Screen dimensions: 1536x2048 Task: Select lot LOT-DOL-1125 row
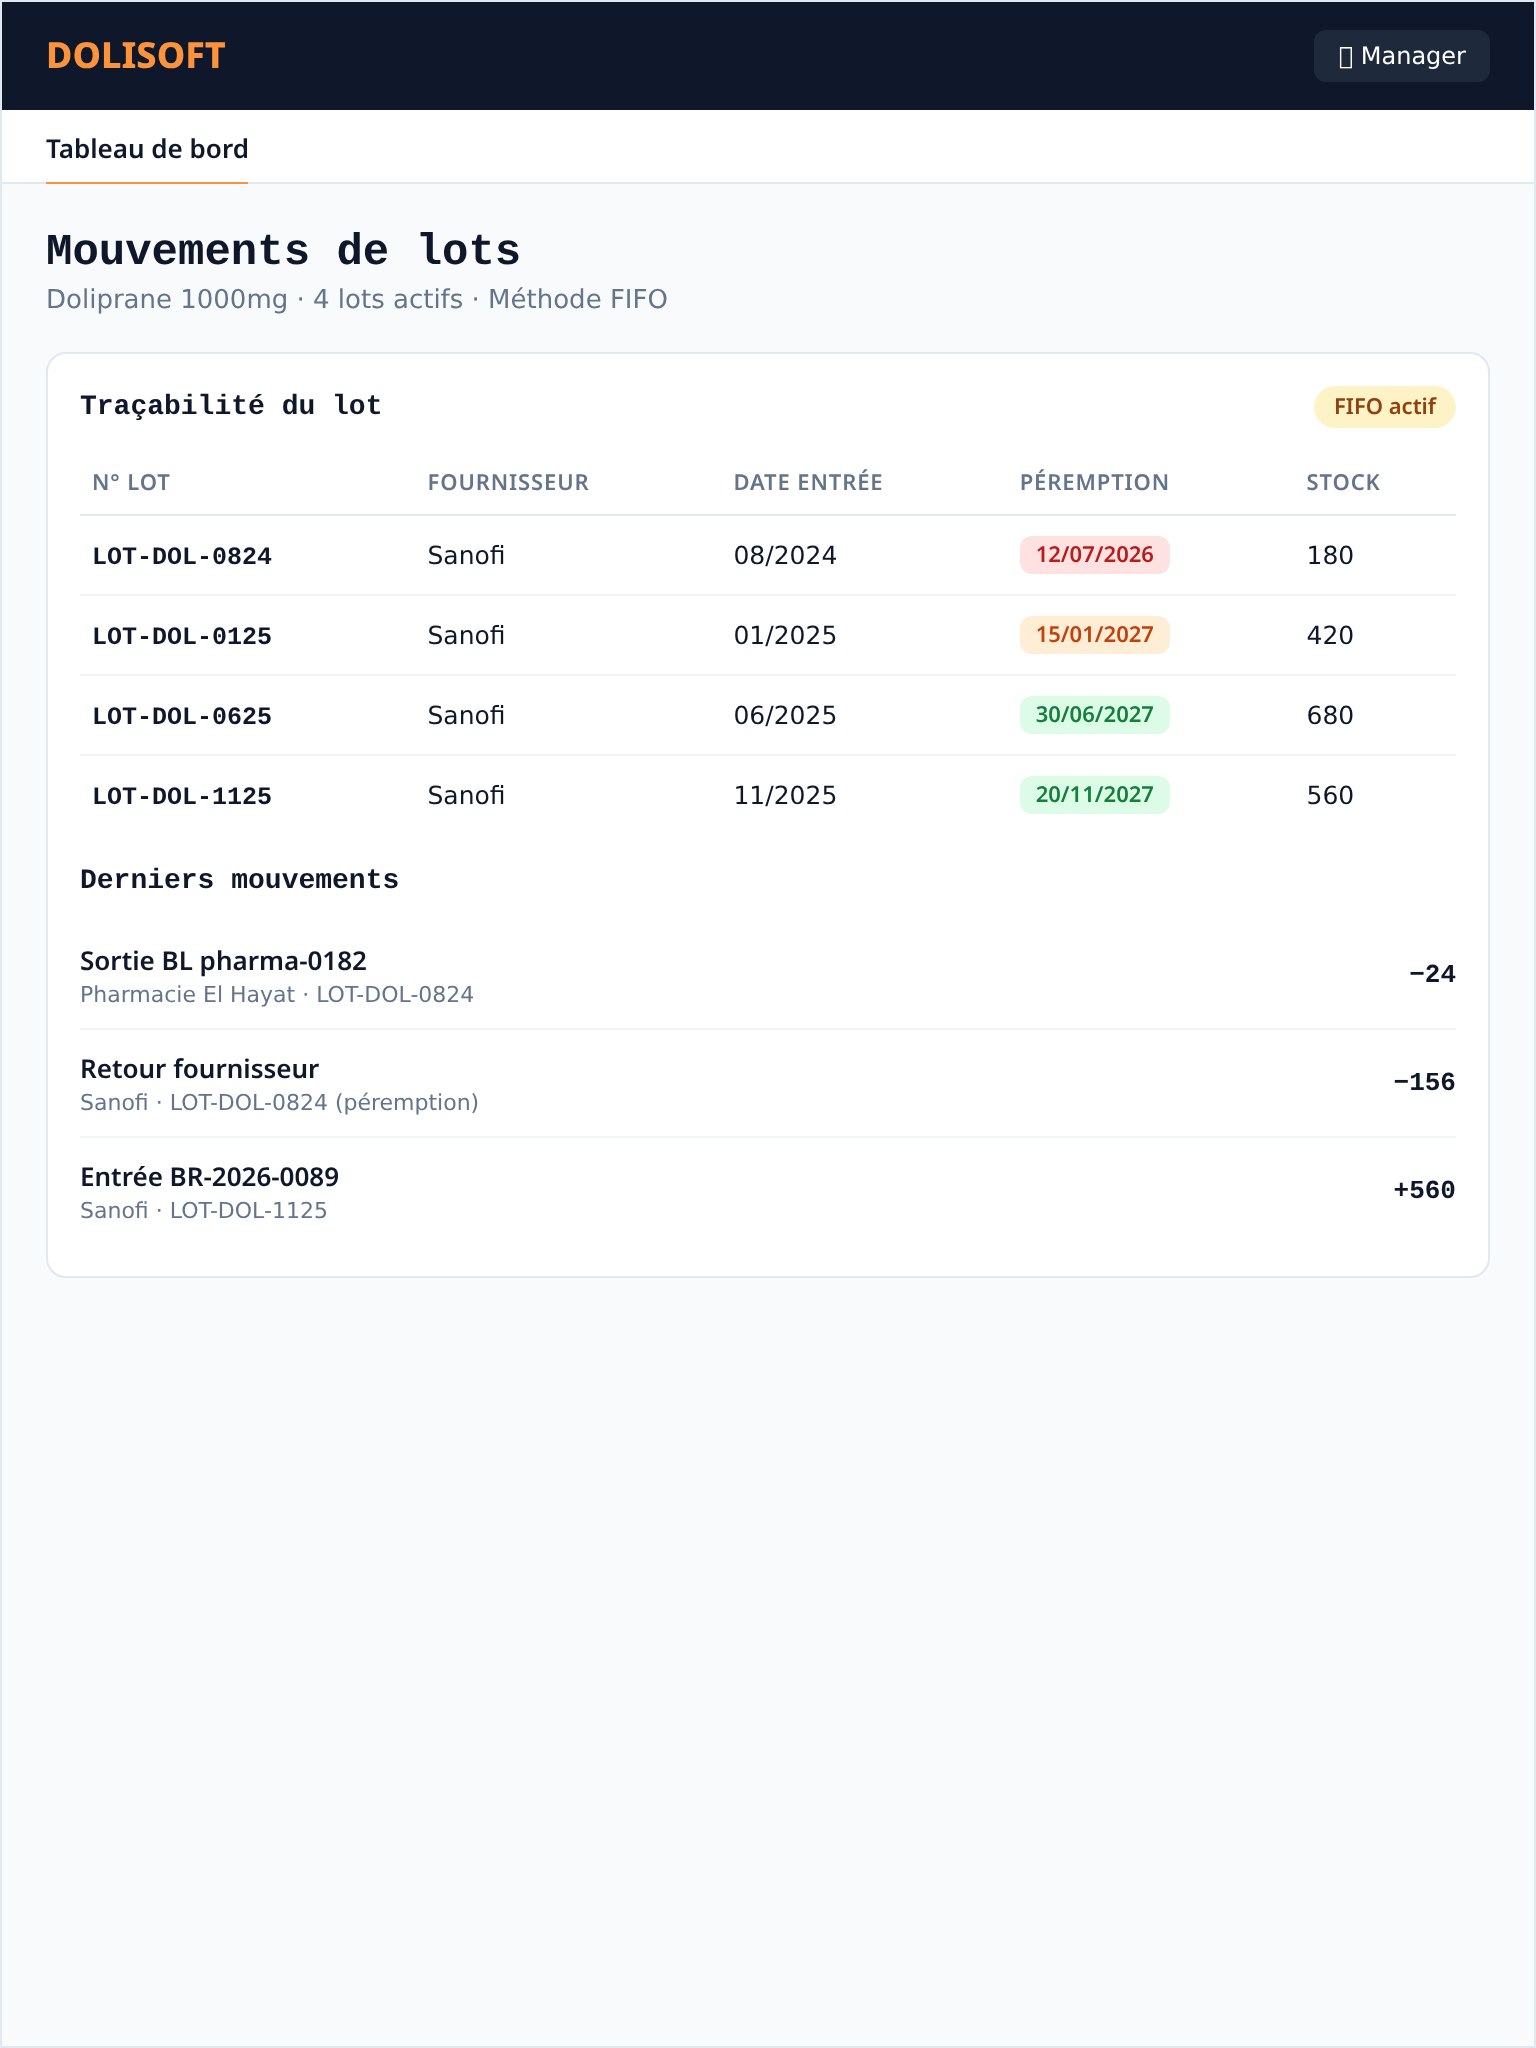tap(768, 796)
